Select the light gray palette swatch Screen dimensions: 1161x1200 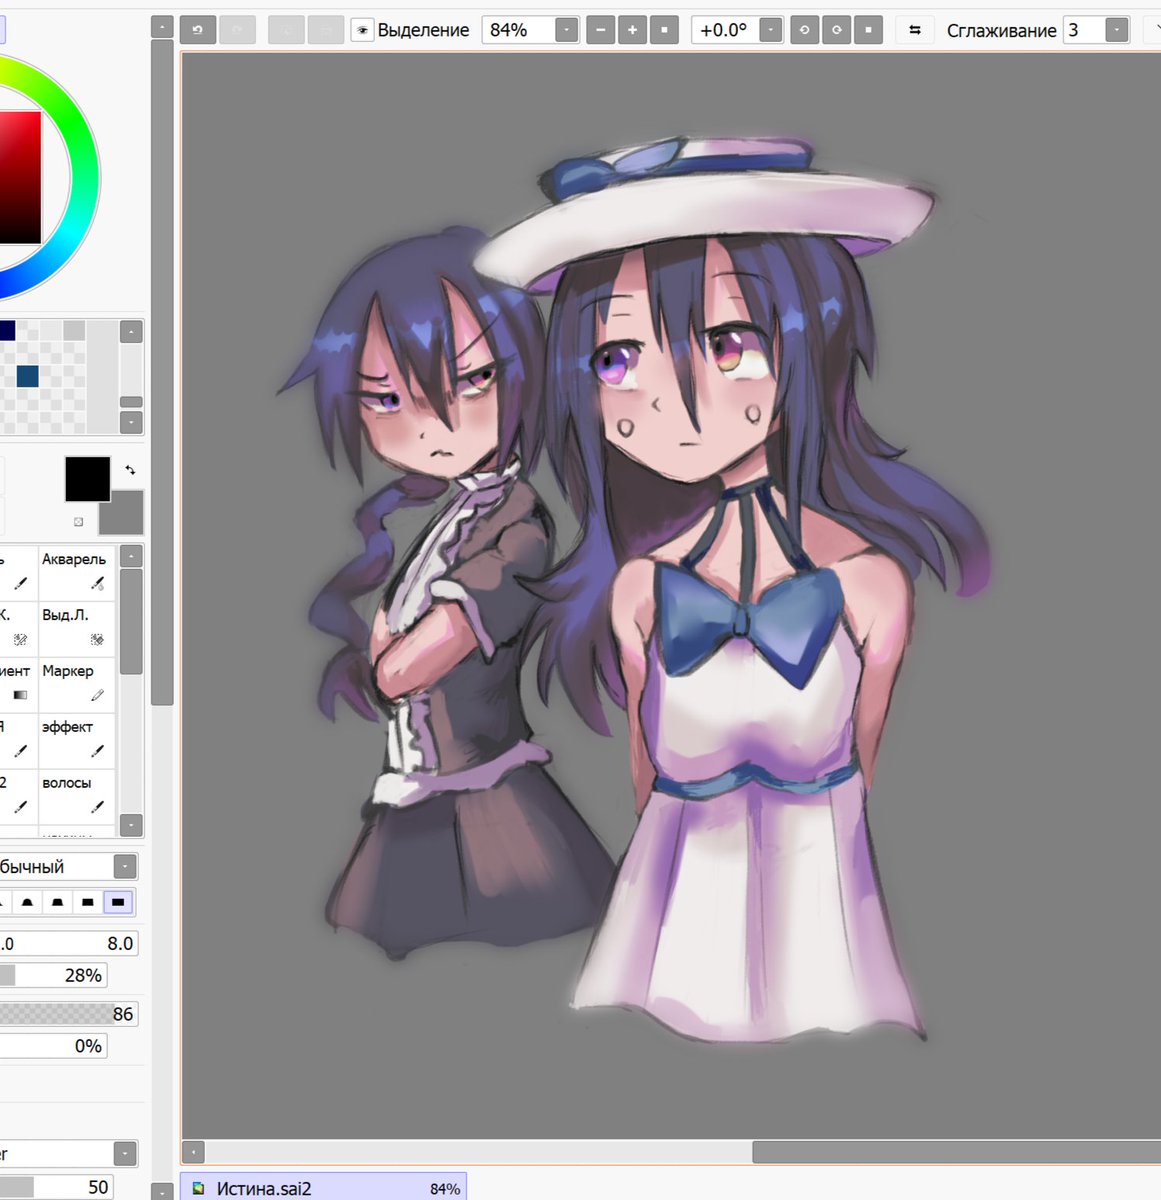(x=74, y=330)
